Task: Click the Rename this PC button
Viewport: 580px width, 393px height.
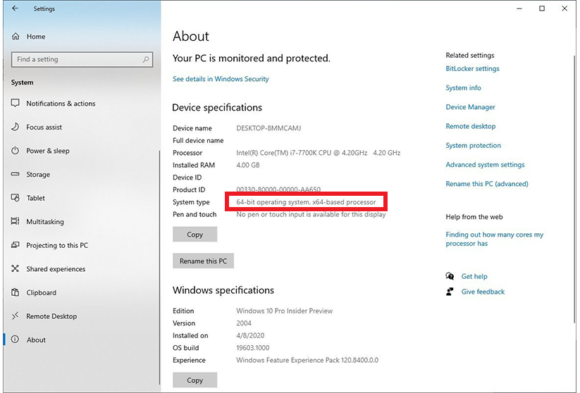Action: coord(203,261)
